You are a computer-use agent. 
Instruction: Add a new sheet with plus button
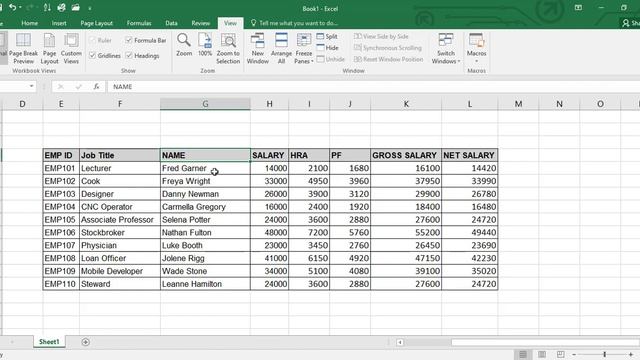(85, 342)
